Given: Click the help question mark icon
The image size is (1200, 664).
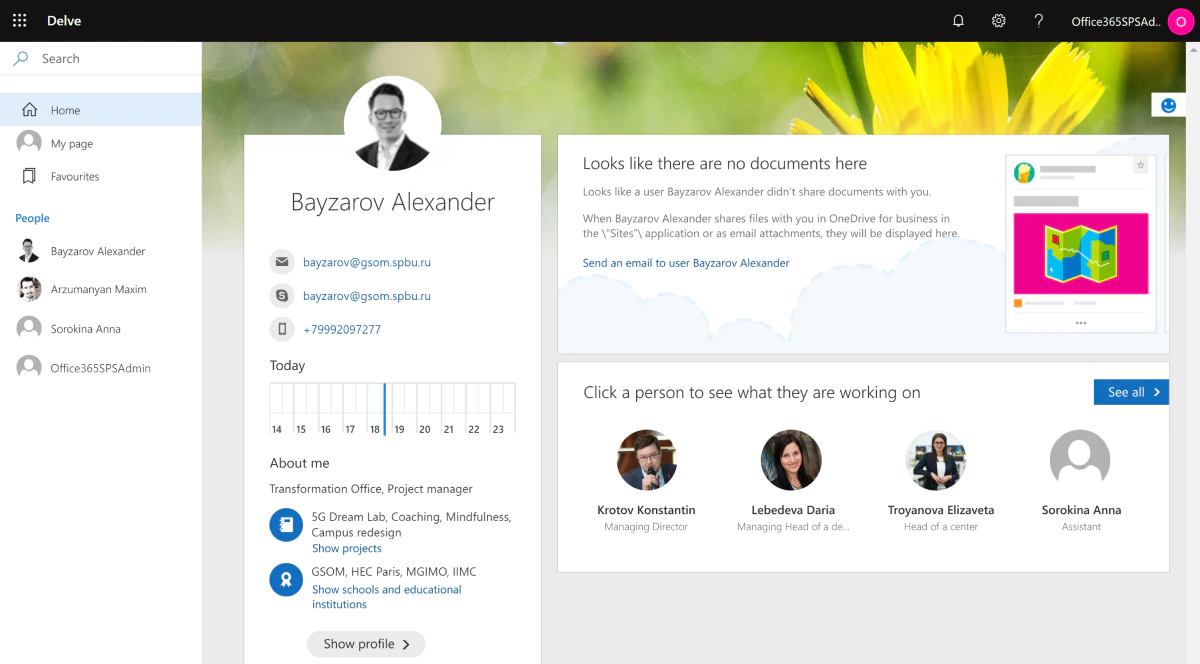Looking at the screenshot, I should [x=1038, y=21].
